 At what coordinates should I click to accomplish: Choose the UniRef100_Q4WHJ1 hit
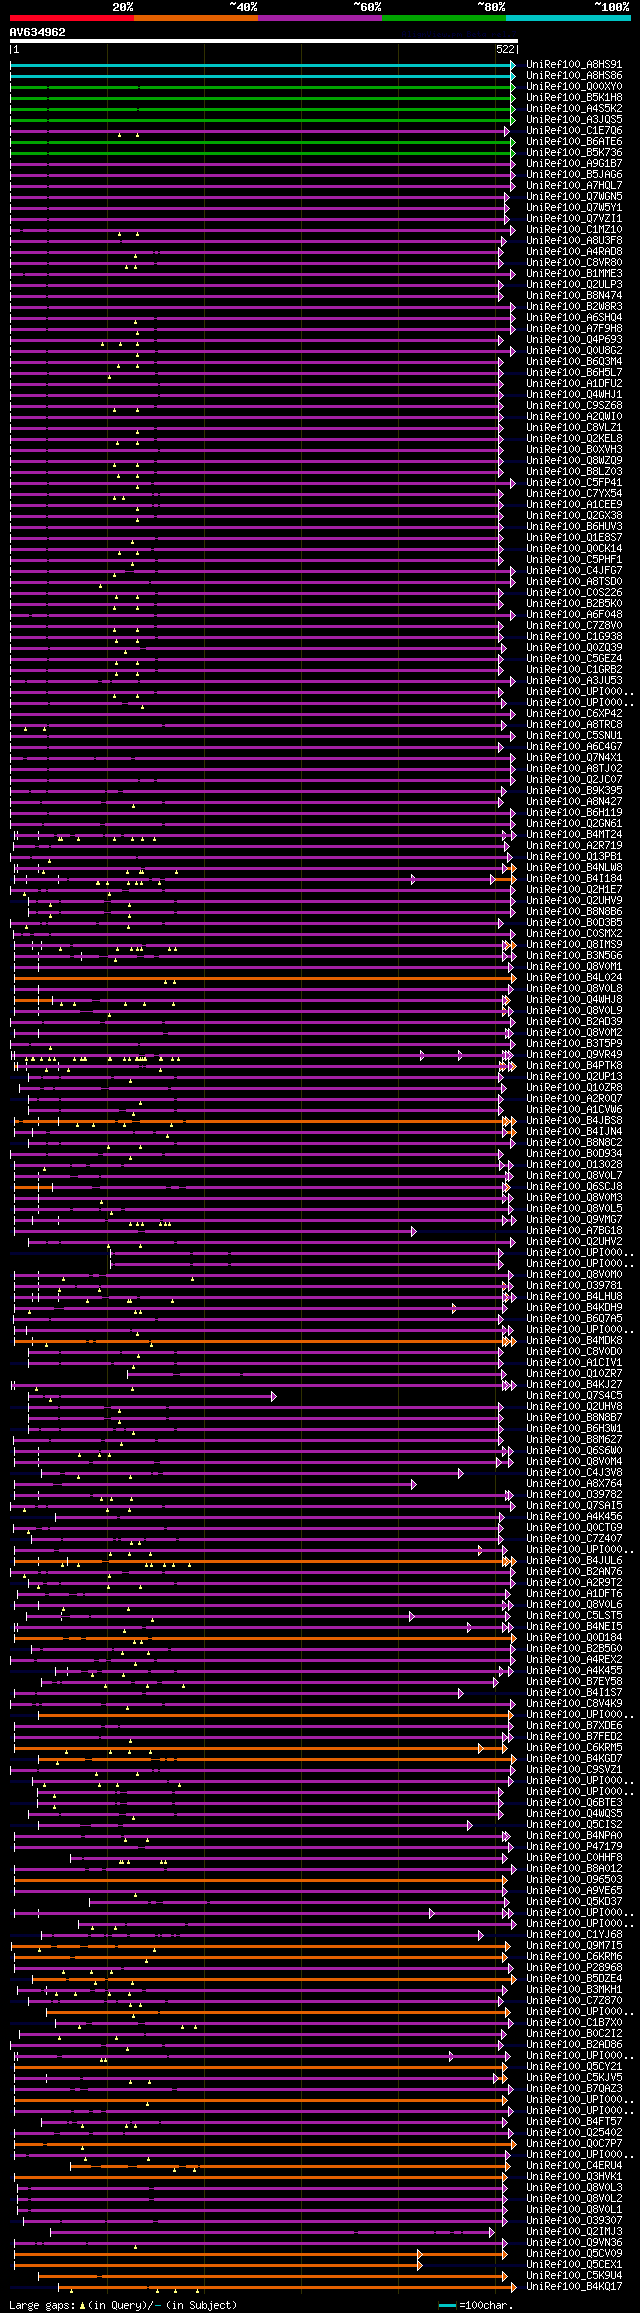pyautogui.click(x=574, y=395)
